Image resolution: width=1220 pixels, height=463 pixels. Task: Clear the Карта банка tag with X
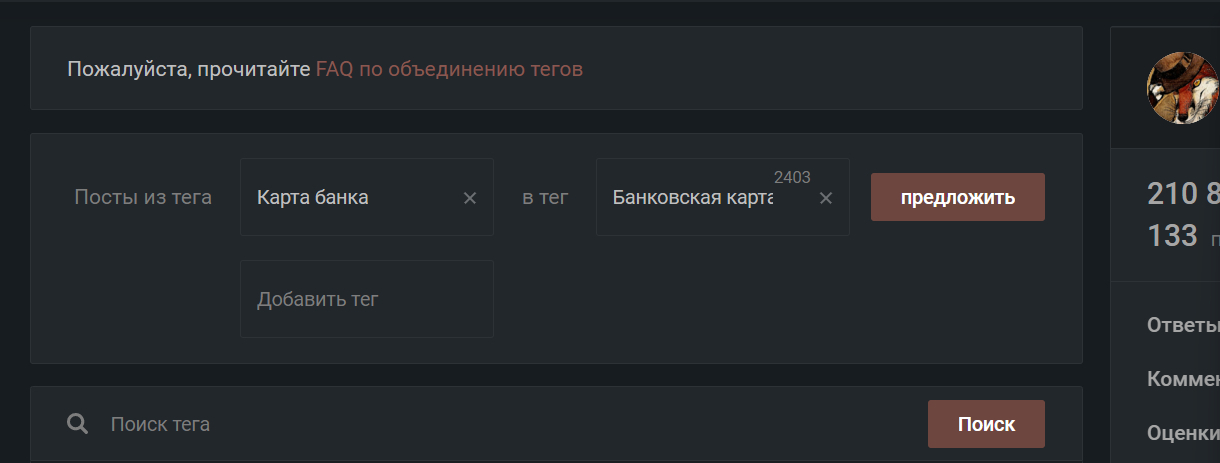point(470,198)
